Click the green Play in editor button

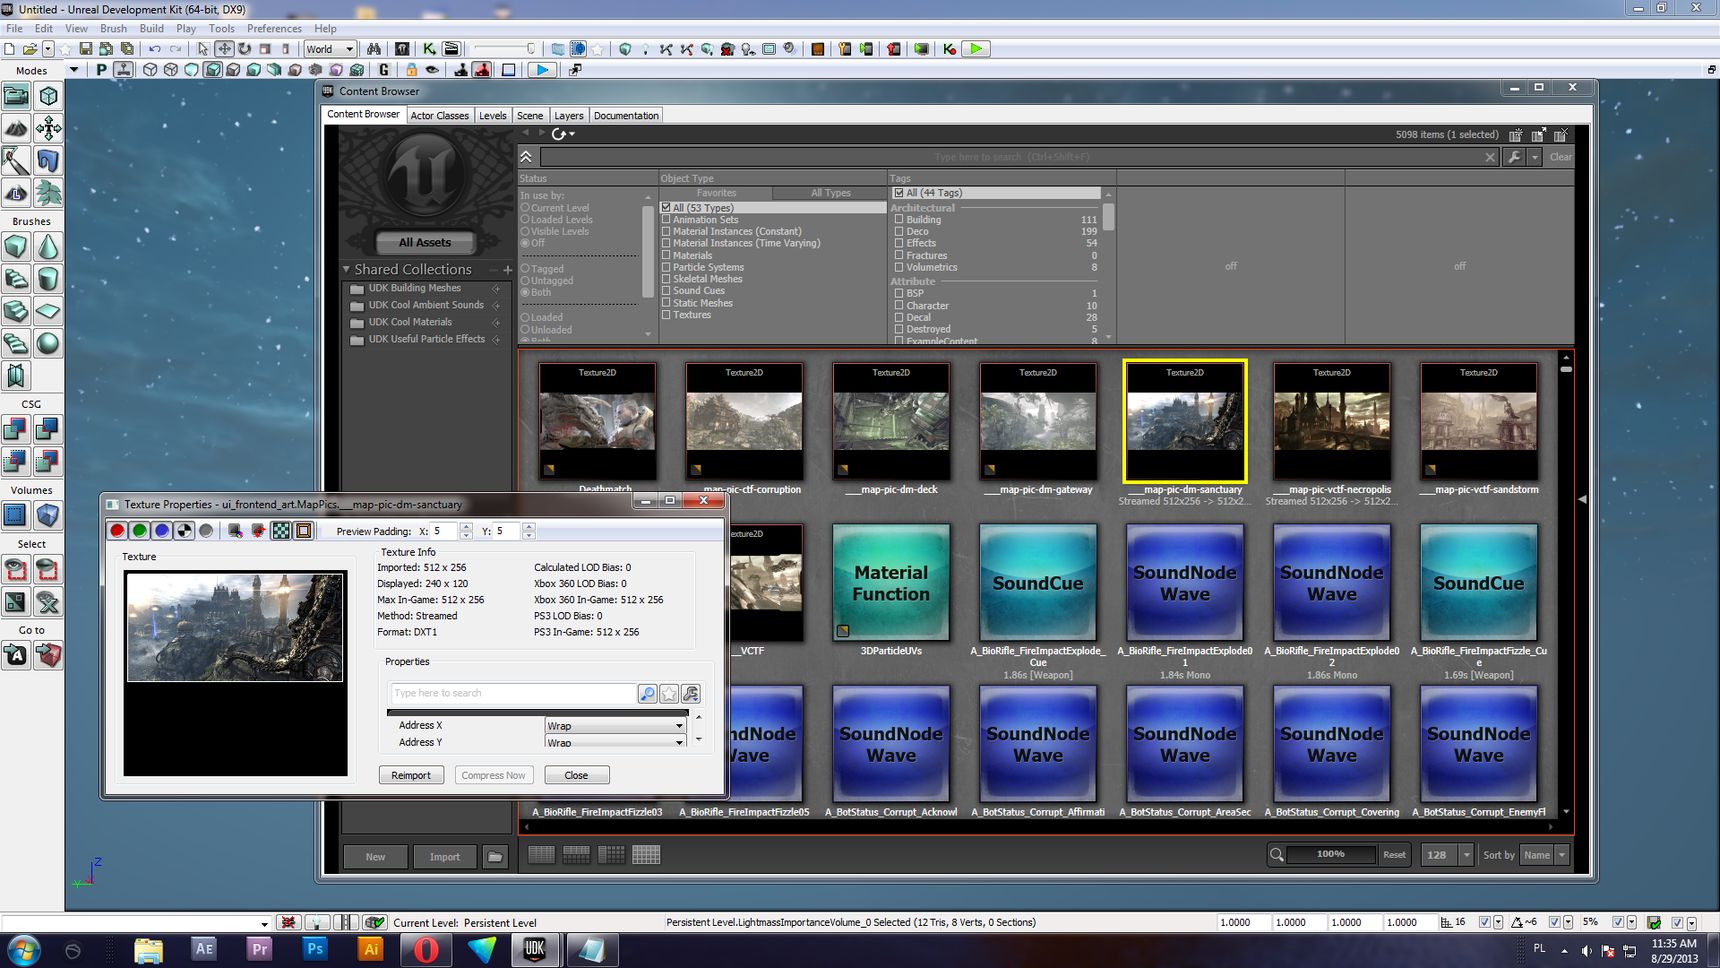coord(976,48)
